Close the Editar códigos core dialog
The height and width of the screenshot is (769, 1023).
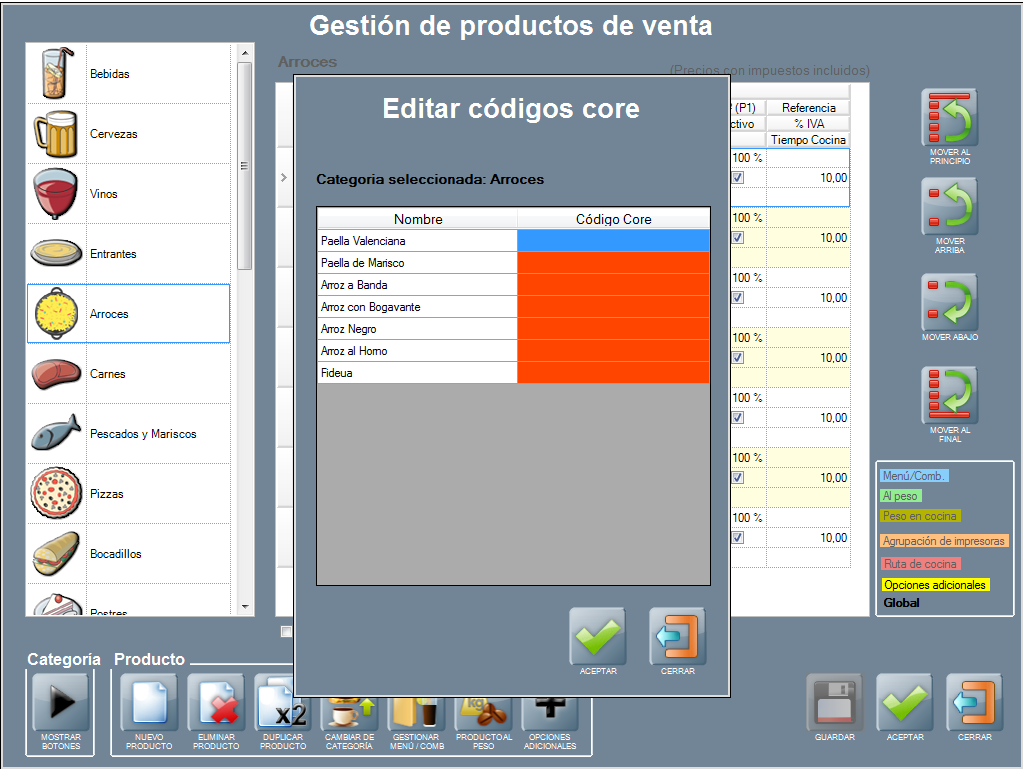pyautogui.click(x=677, y=636)
